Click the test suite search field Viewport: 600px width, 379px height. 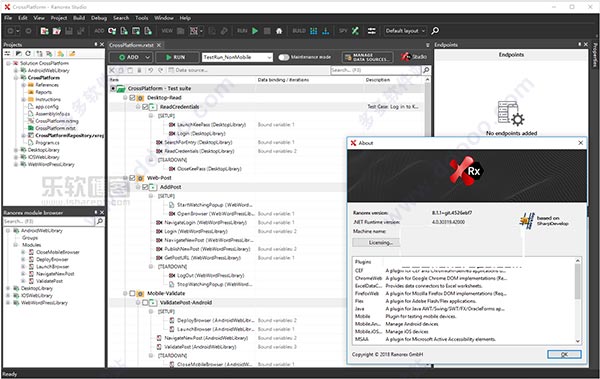376,70
